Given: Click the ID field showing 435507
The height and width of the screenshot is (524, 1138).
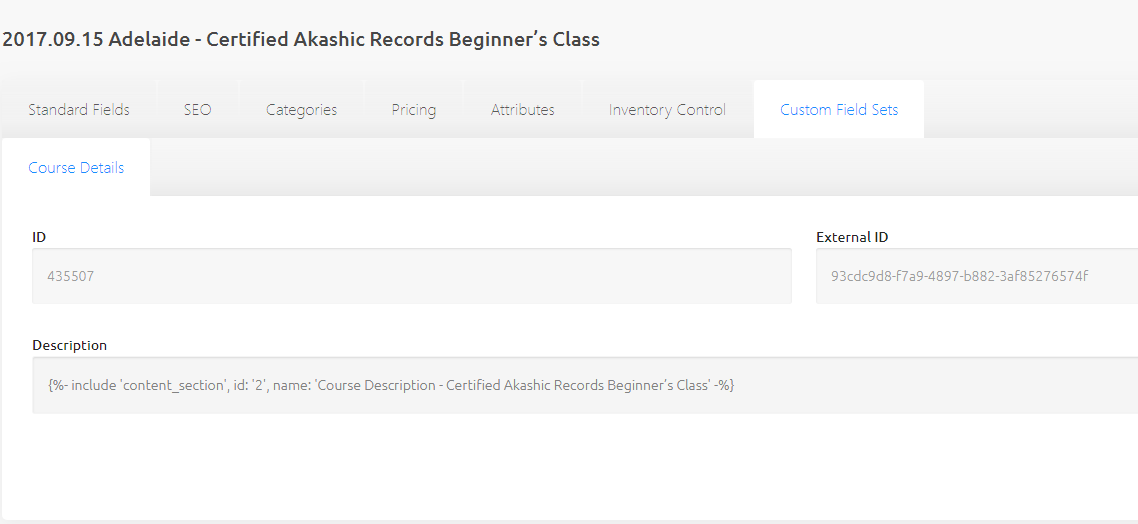Looking at the screenshot, I should [411, 276].
